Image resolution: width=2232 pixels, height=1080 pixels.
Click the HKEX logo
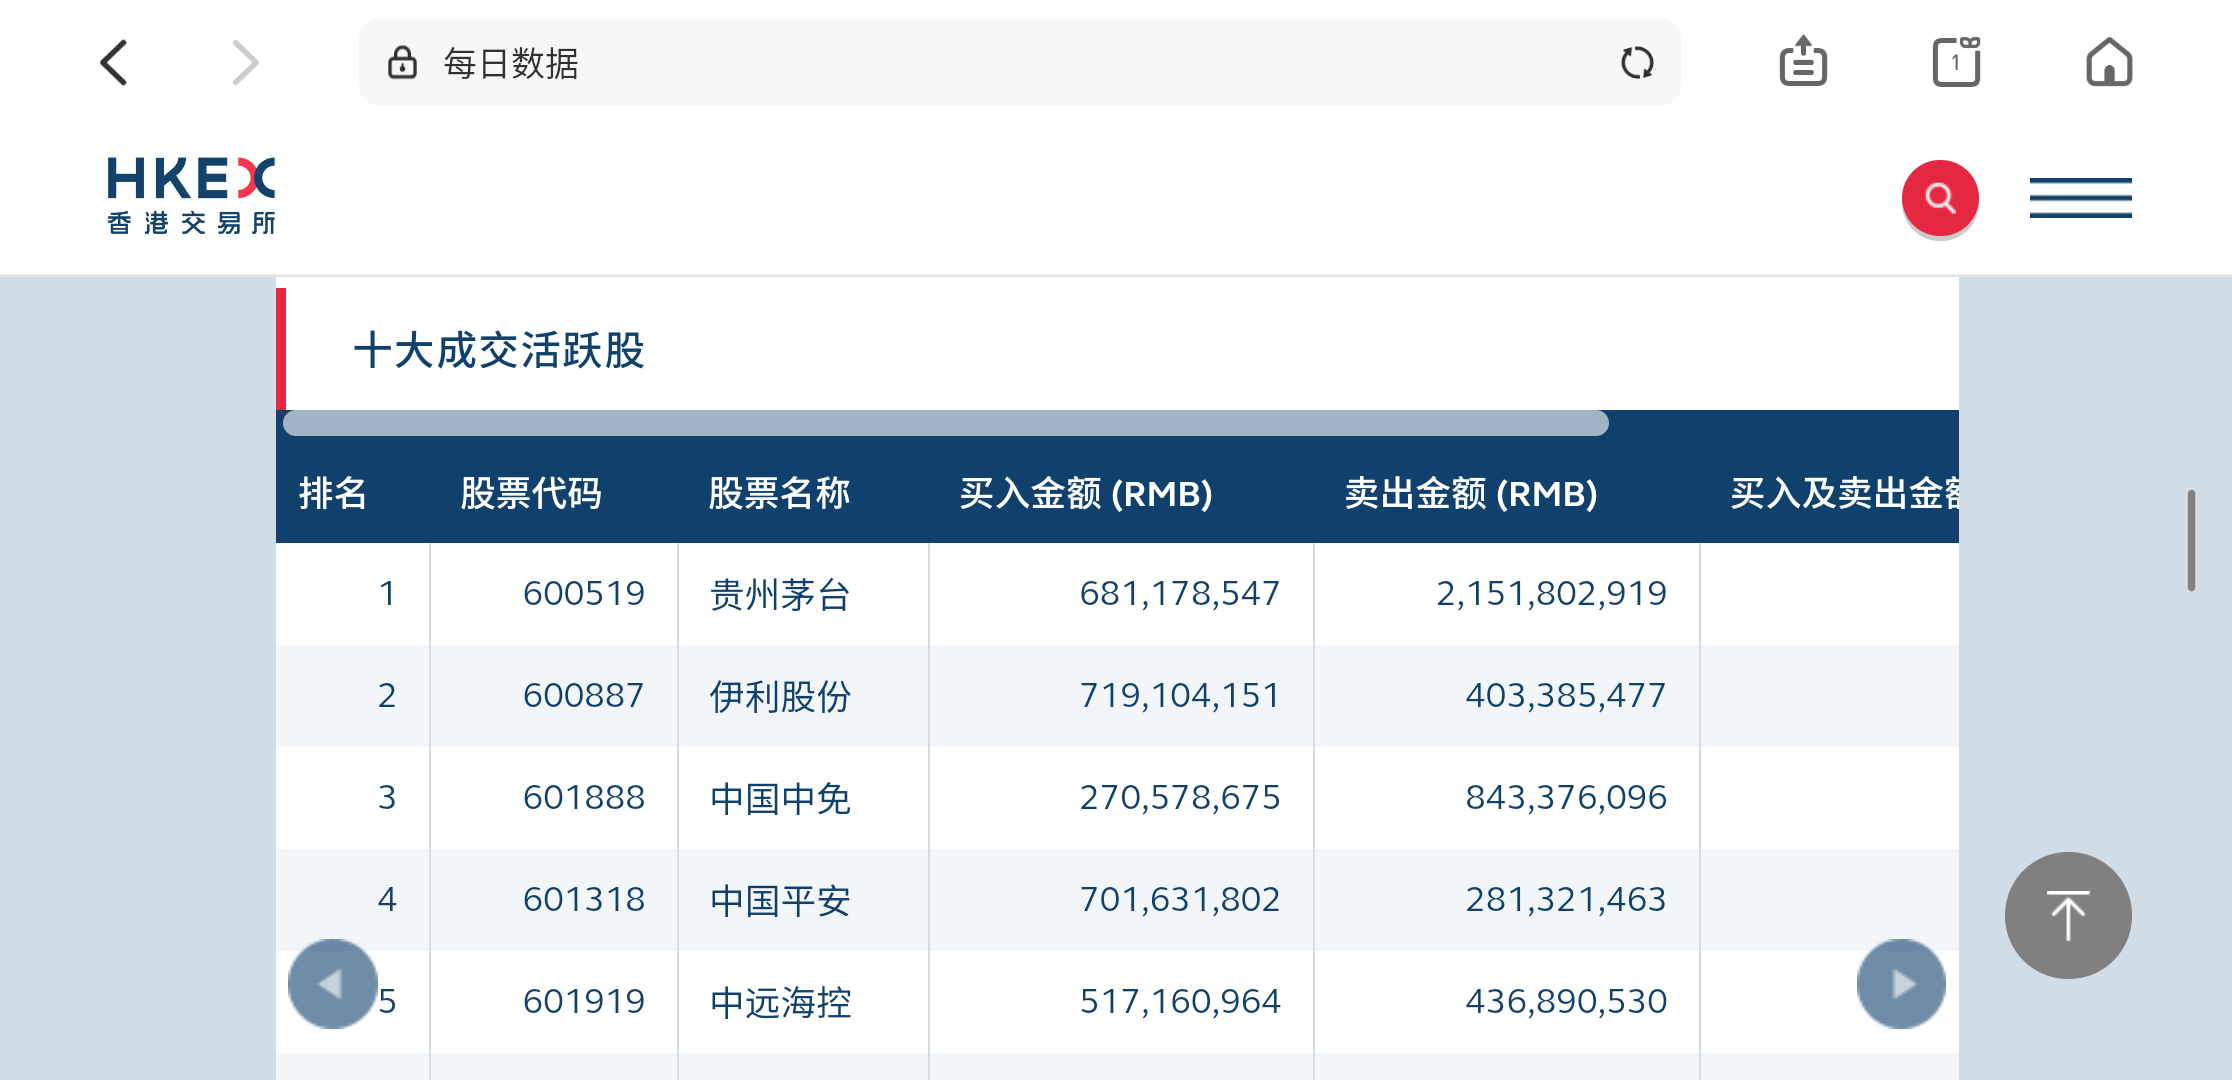click(191, 195)
